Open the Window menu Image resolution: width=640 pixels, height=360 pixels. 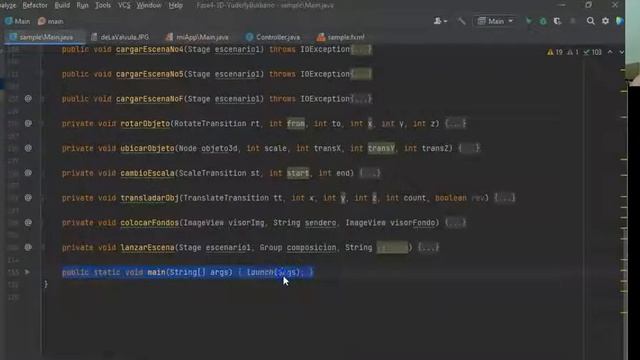pyautogui.click(x=149, y=5)
